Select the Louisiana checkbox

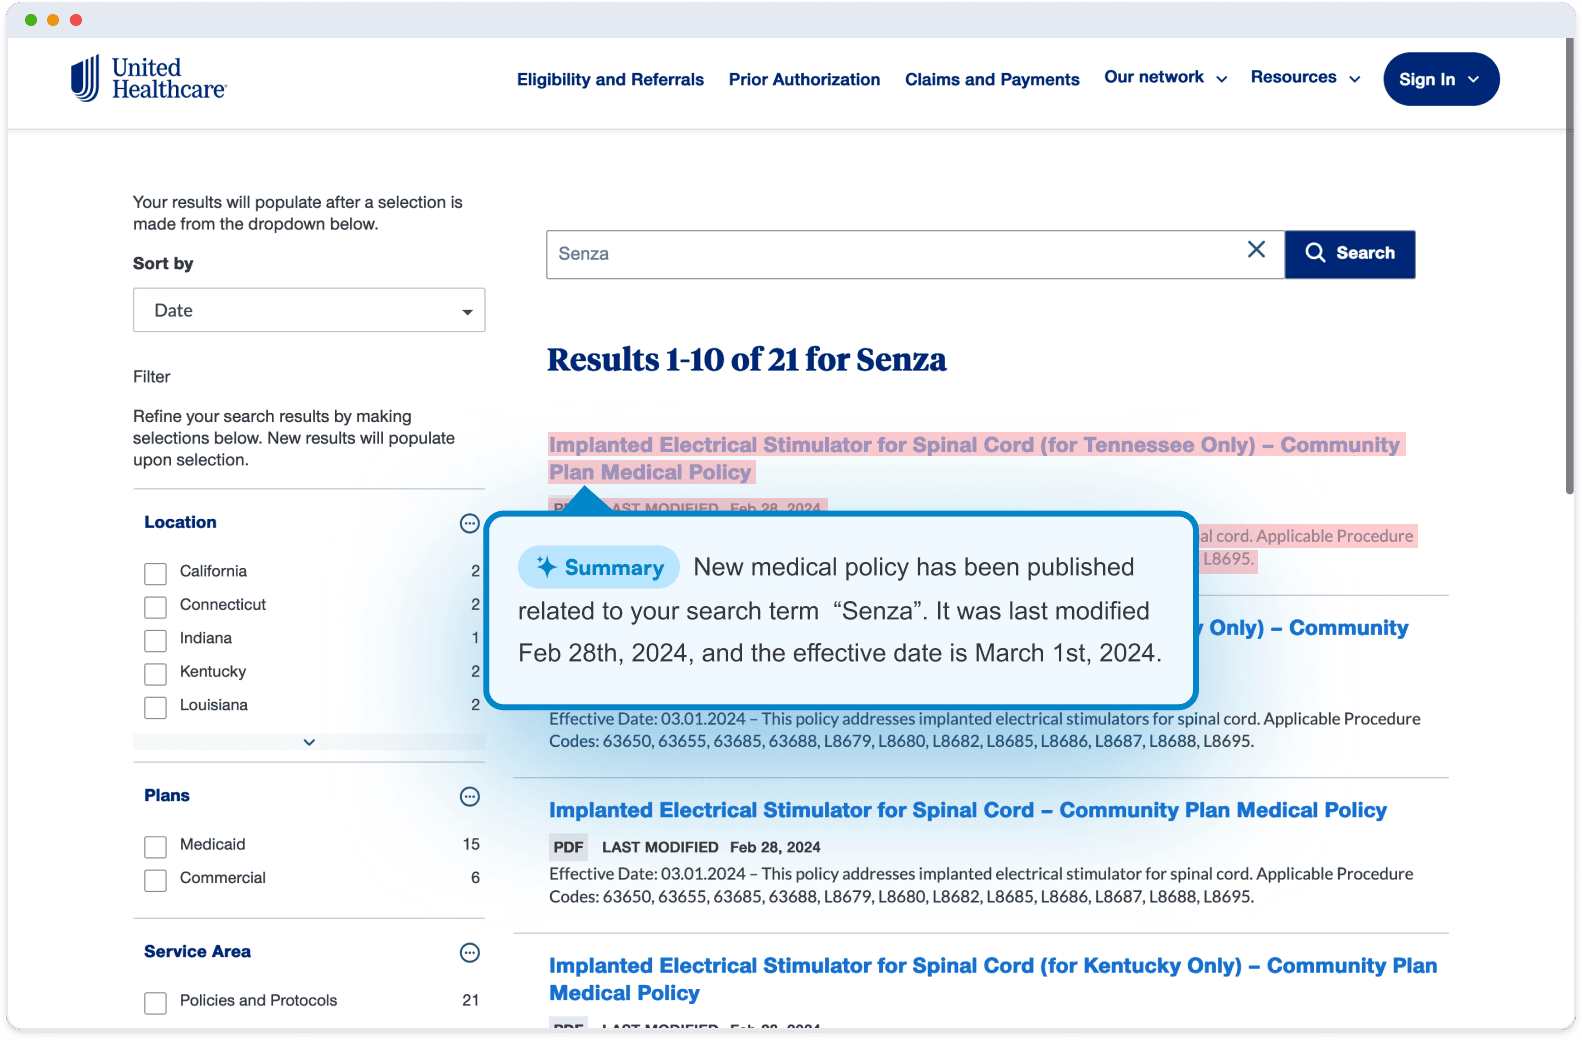pyautogui.click(x=155, y=707)
